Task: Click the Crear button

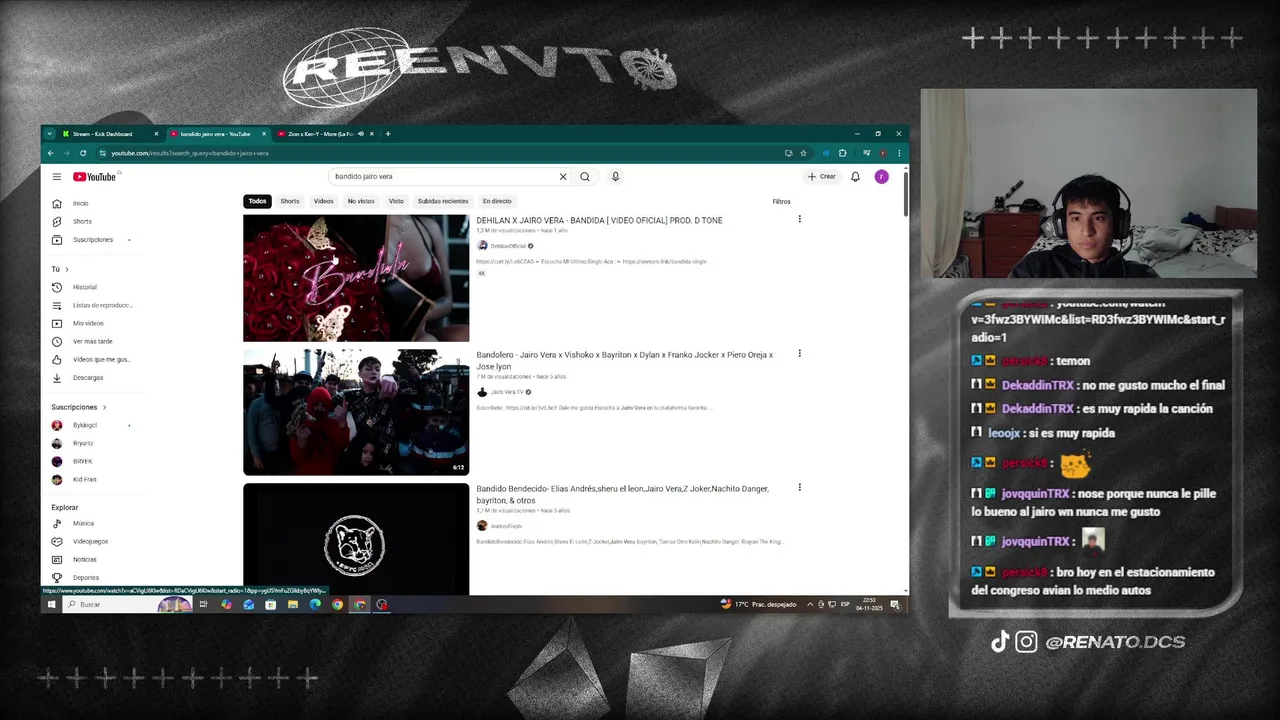Action: (x=822, y=176)
